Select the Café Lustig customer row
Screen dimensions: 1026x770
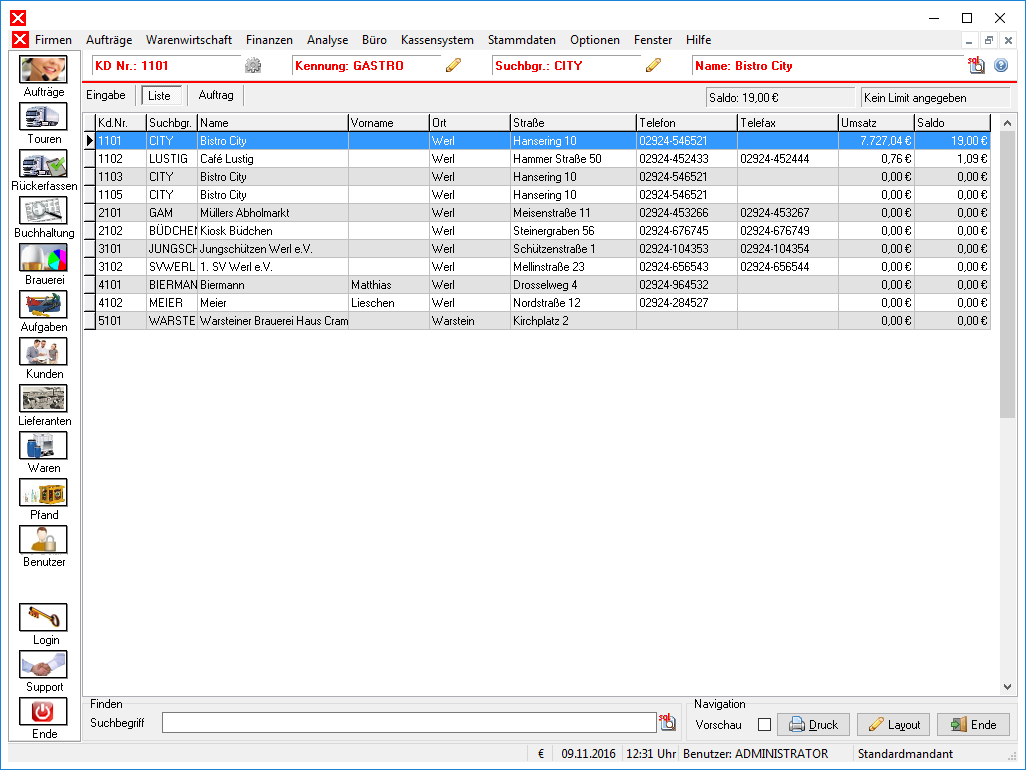pos(542,159)
